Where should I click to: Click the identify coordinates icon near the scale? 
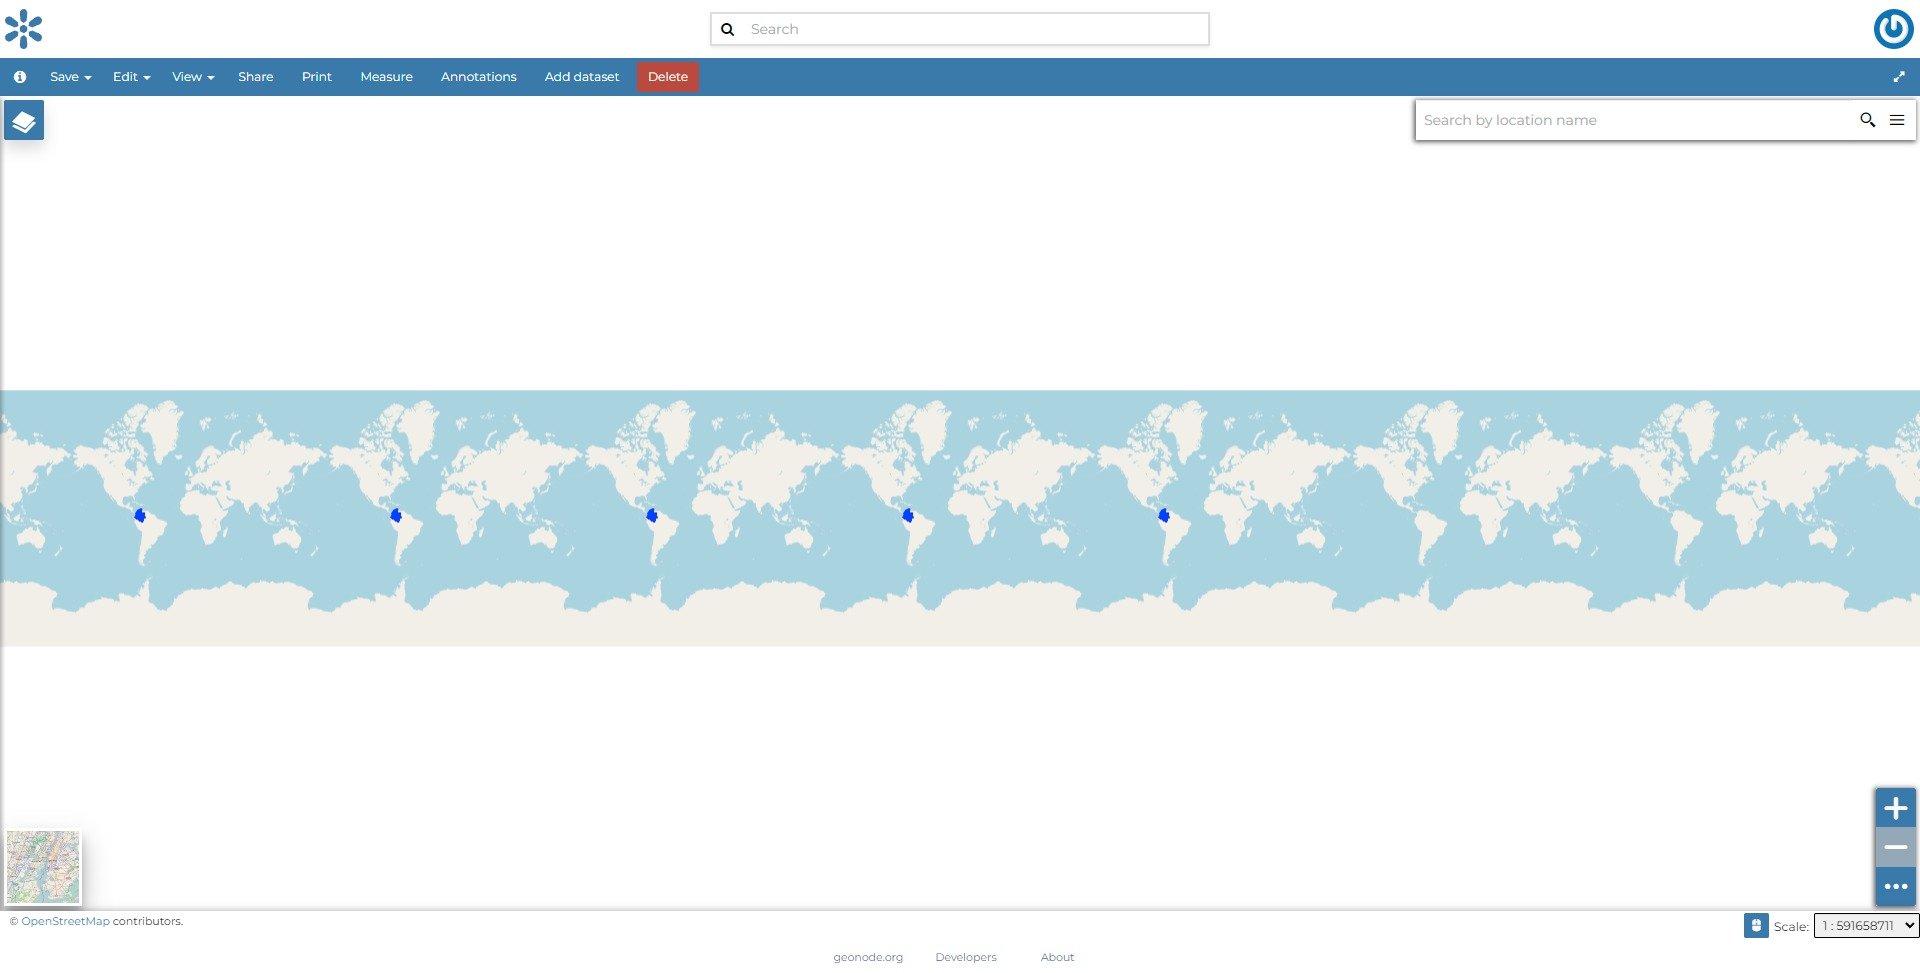(1757, 925)
